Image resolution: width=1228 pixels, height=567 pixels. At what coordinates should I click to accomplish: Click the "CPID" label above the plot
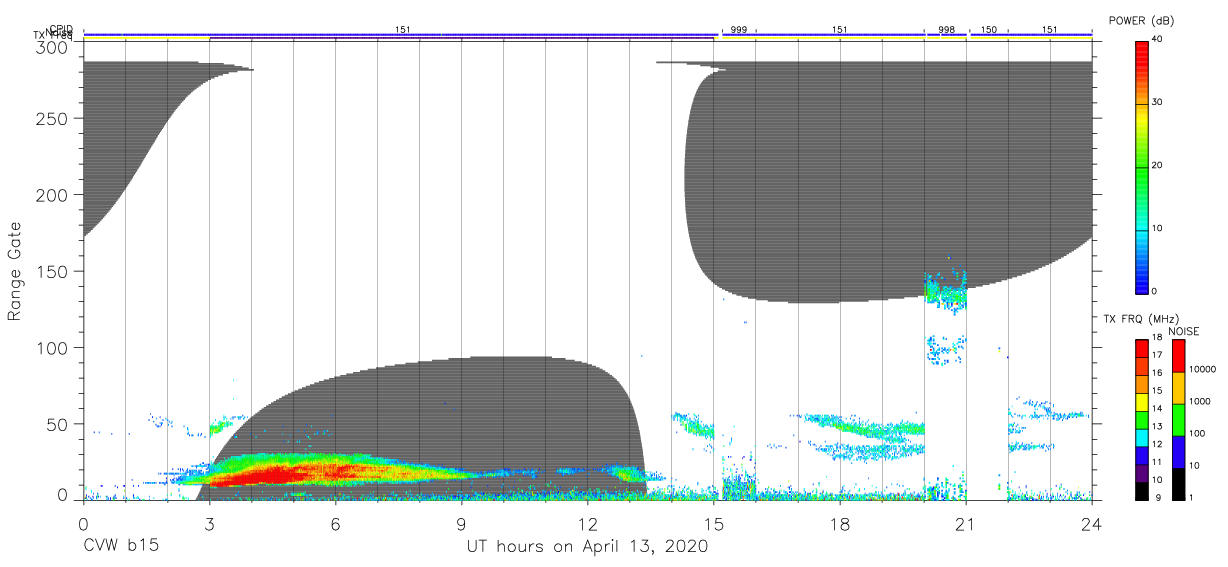(x=61, y=29)
